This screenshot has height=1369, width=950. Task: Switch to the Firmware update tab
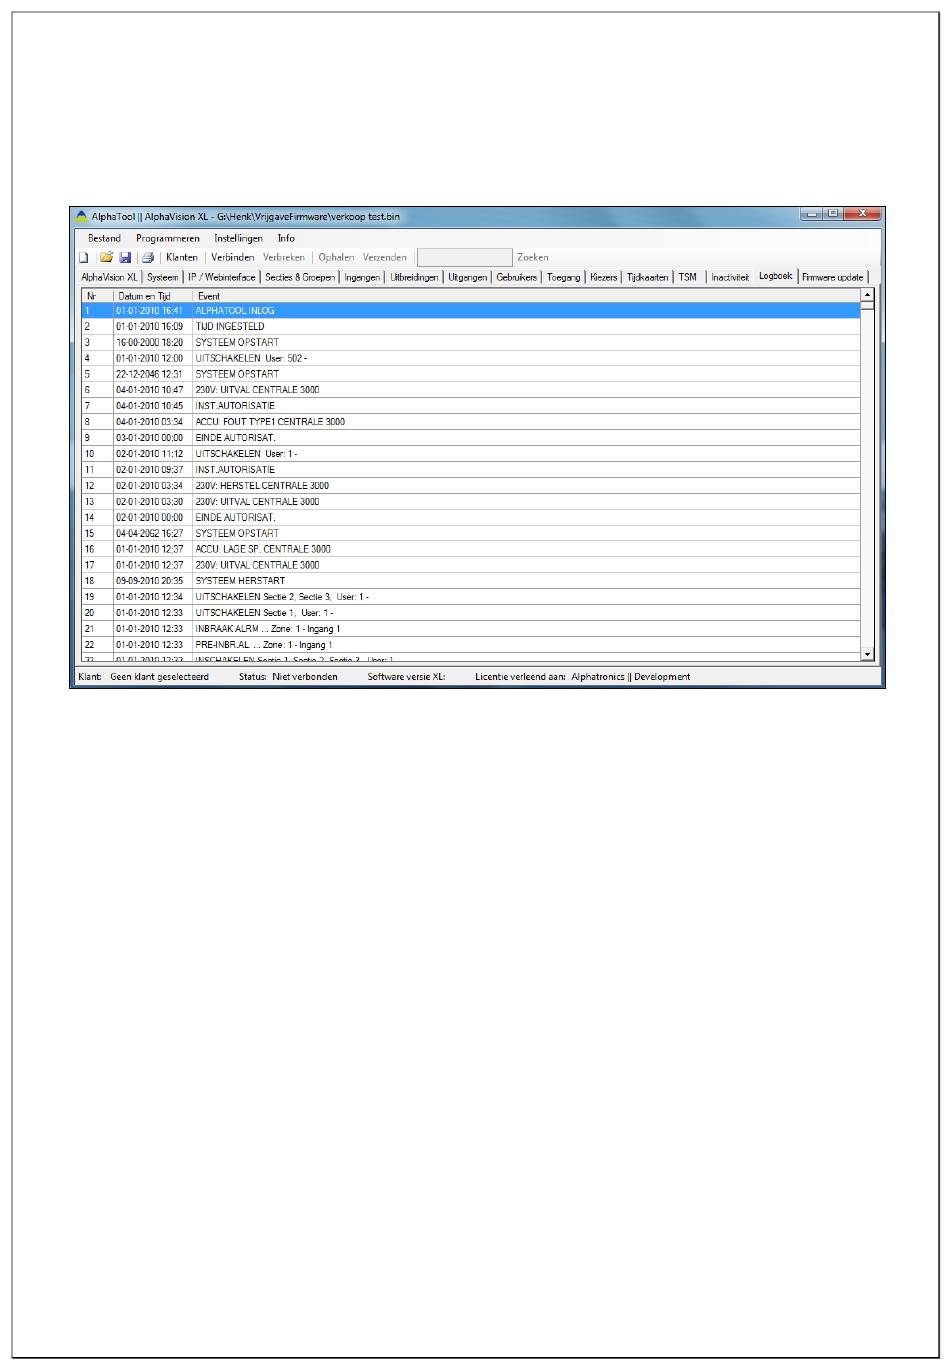click(833, 277)
